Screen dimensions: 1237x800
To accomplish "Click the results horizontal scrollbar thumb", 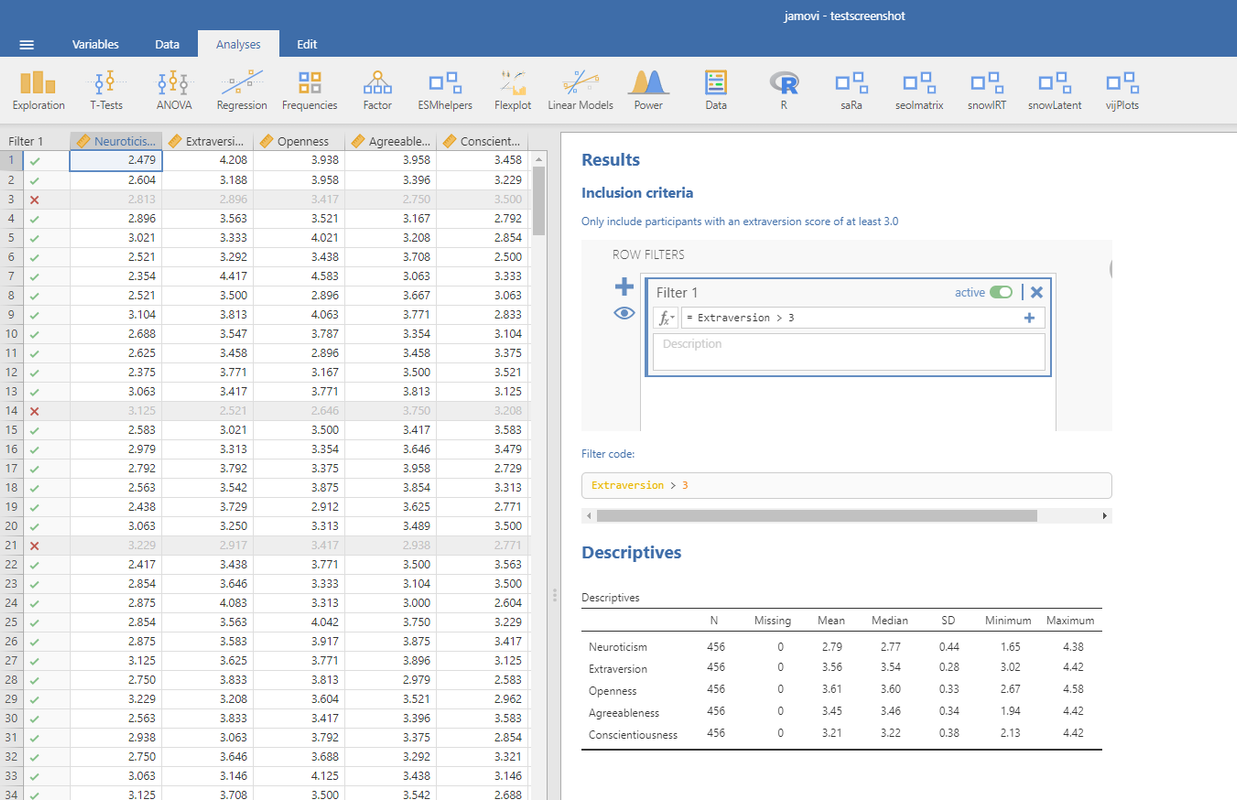I will [x=816, y=516].
